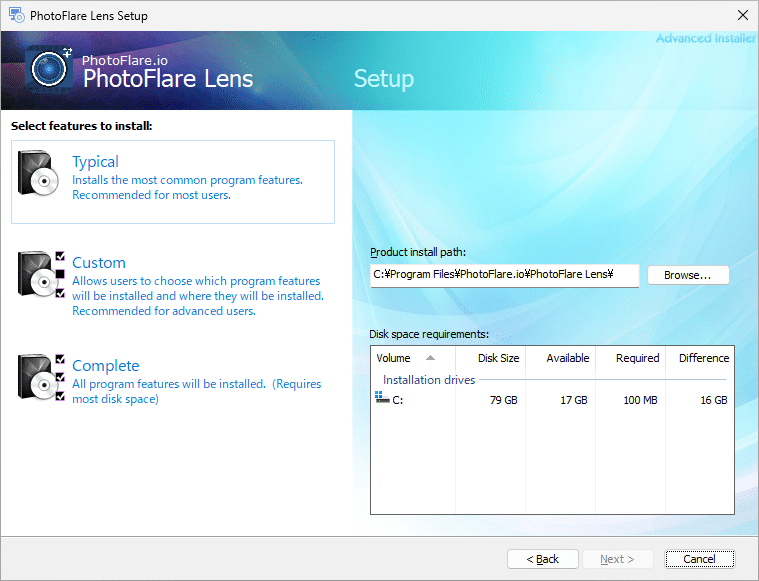Click the Typical installation disc icon

(38, 174)
